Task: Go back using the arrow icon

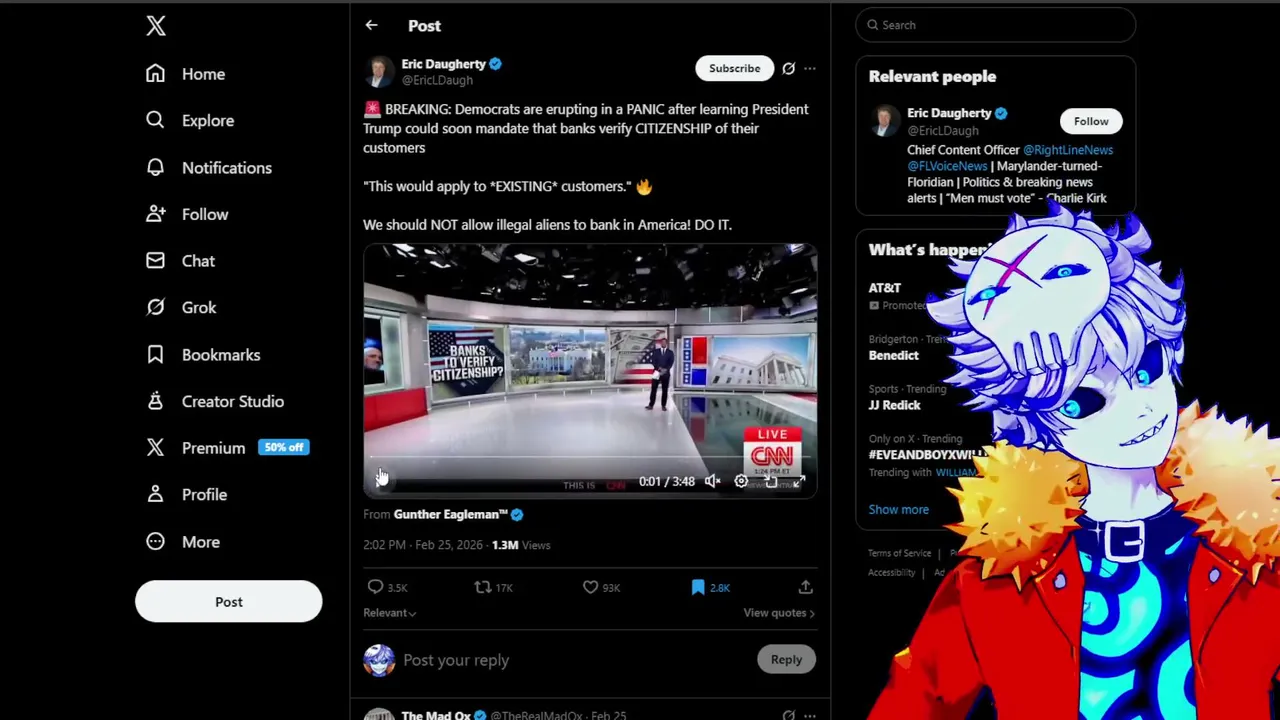Action: point(371,26)
